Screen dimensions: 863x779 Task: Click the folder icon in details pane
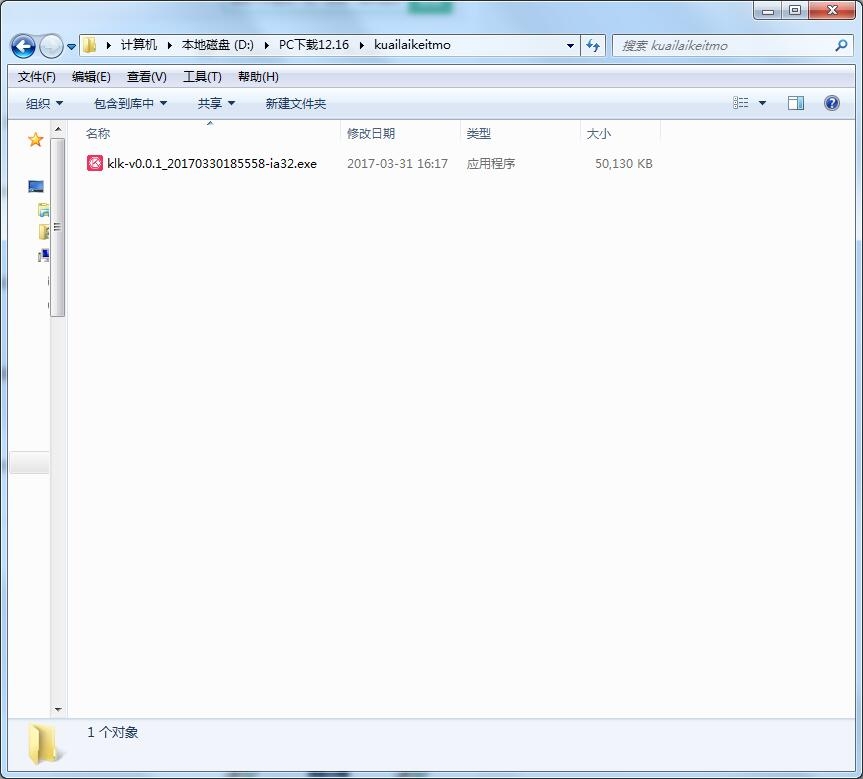tap(44, 744)
